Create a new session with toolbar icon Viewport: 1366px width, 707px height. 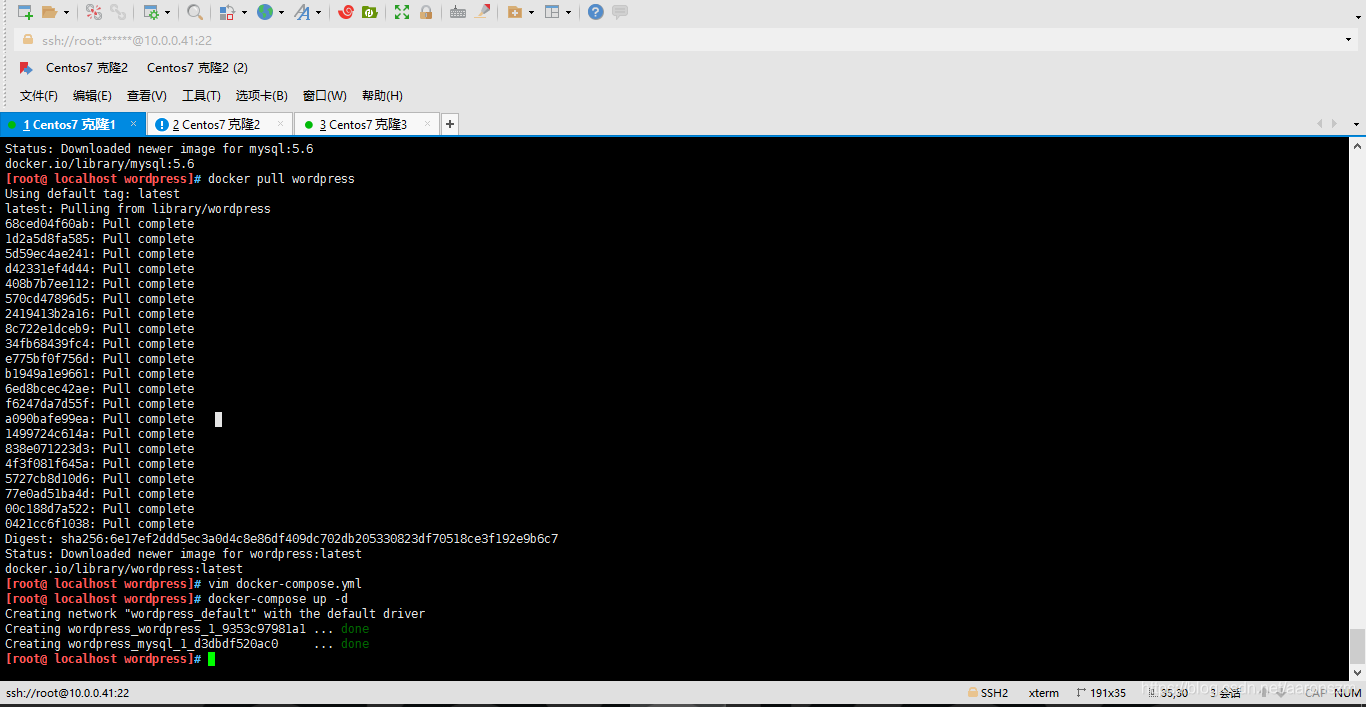click(x=24, y=12)
